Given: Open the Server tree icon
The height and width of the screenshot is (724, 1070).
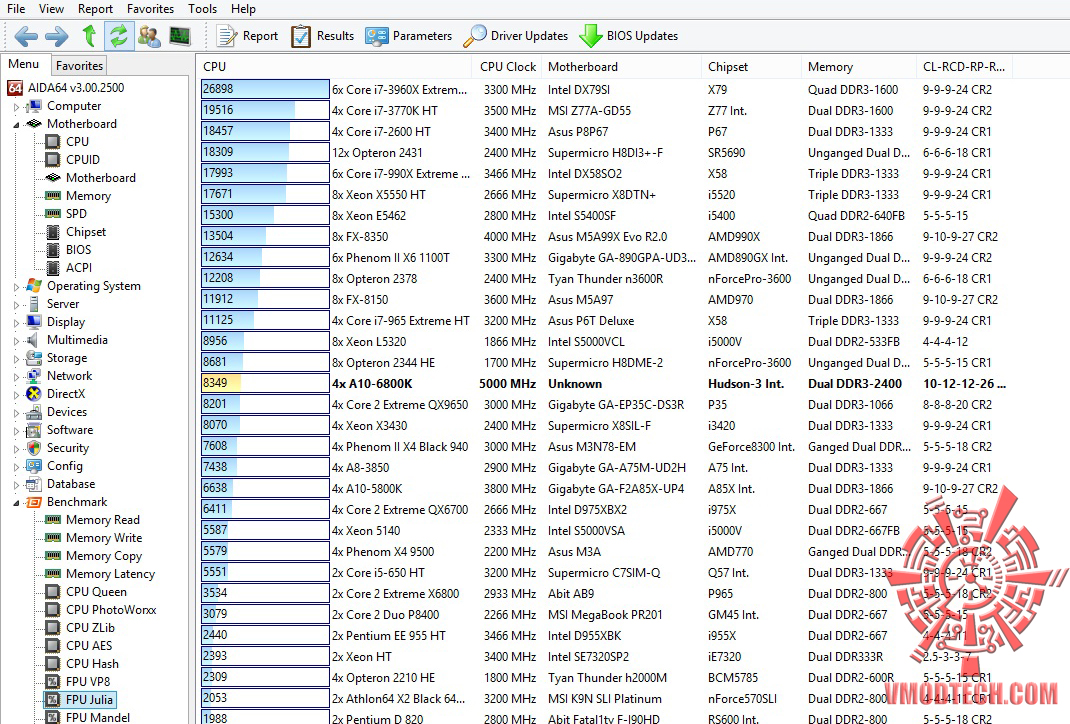Looking at the screenshot, I should [x=33, y=304].
